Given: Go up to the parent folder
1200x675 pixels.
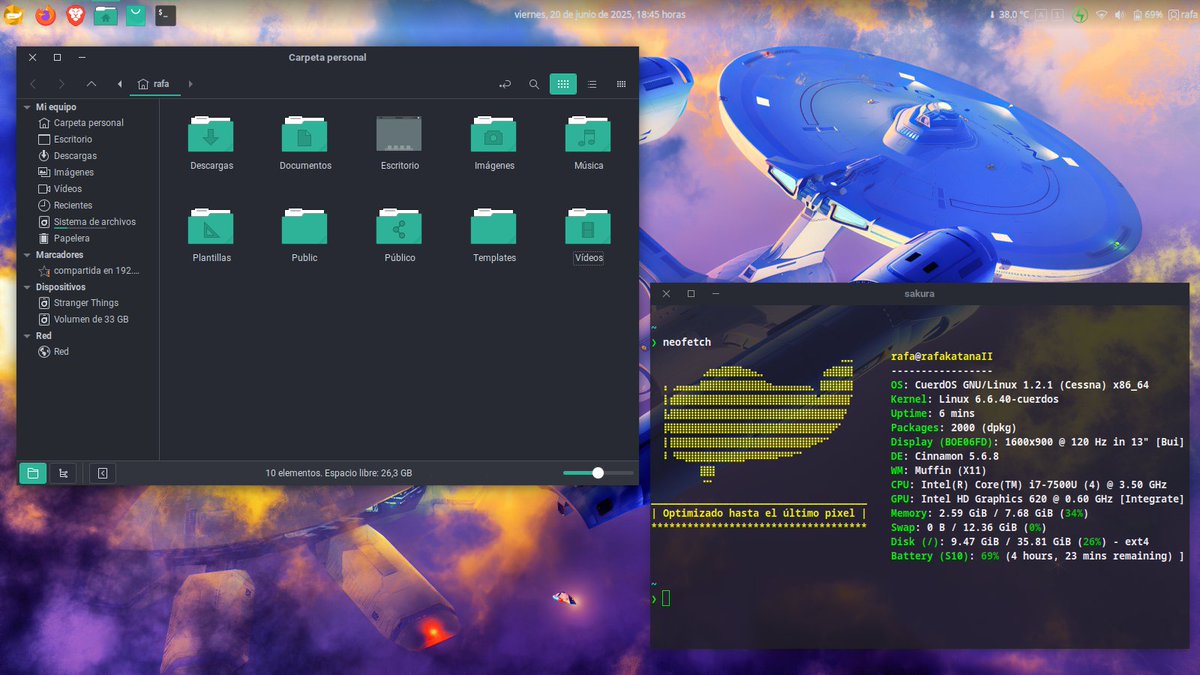Looking at the screenshot, I should pyautogui.click(x=91, y=84).
